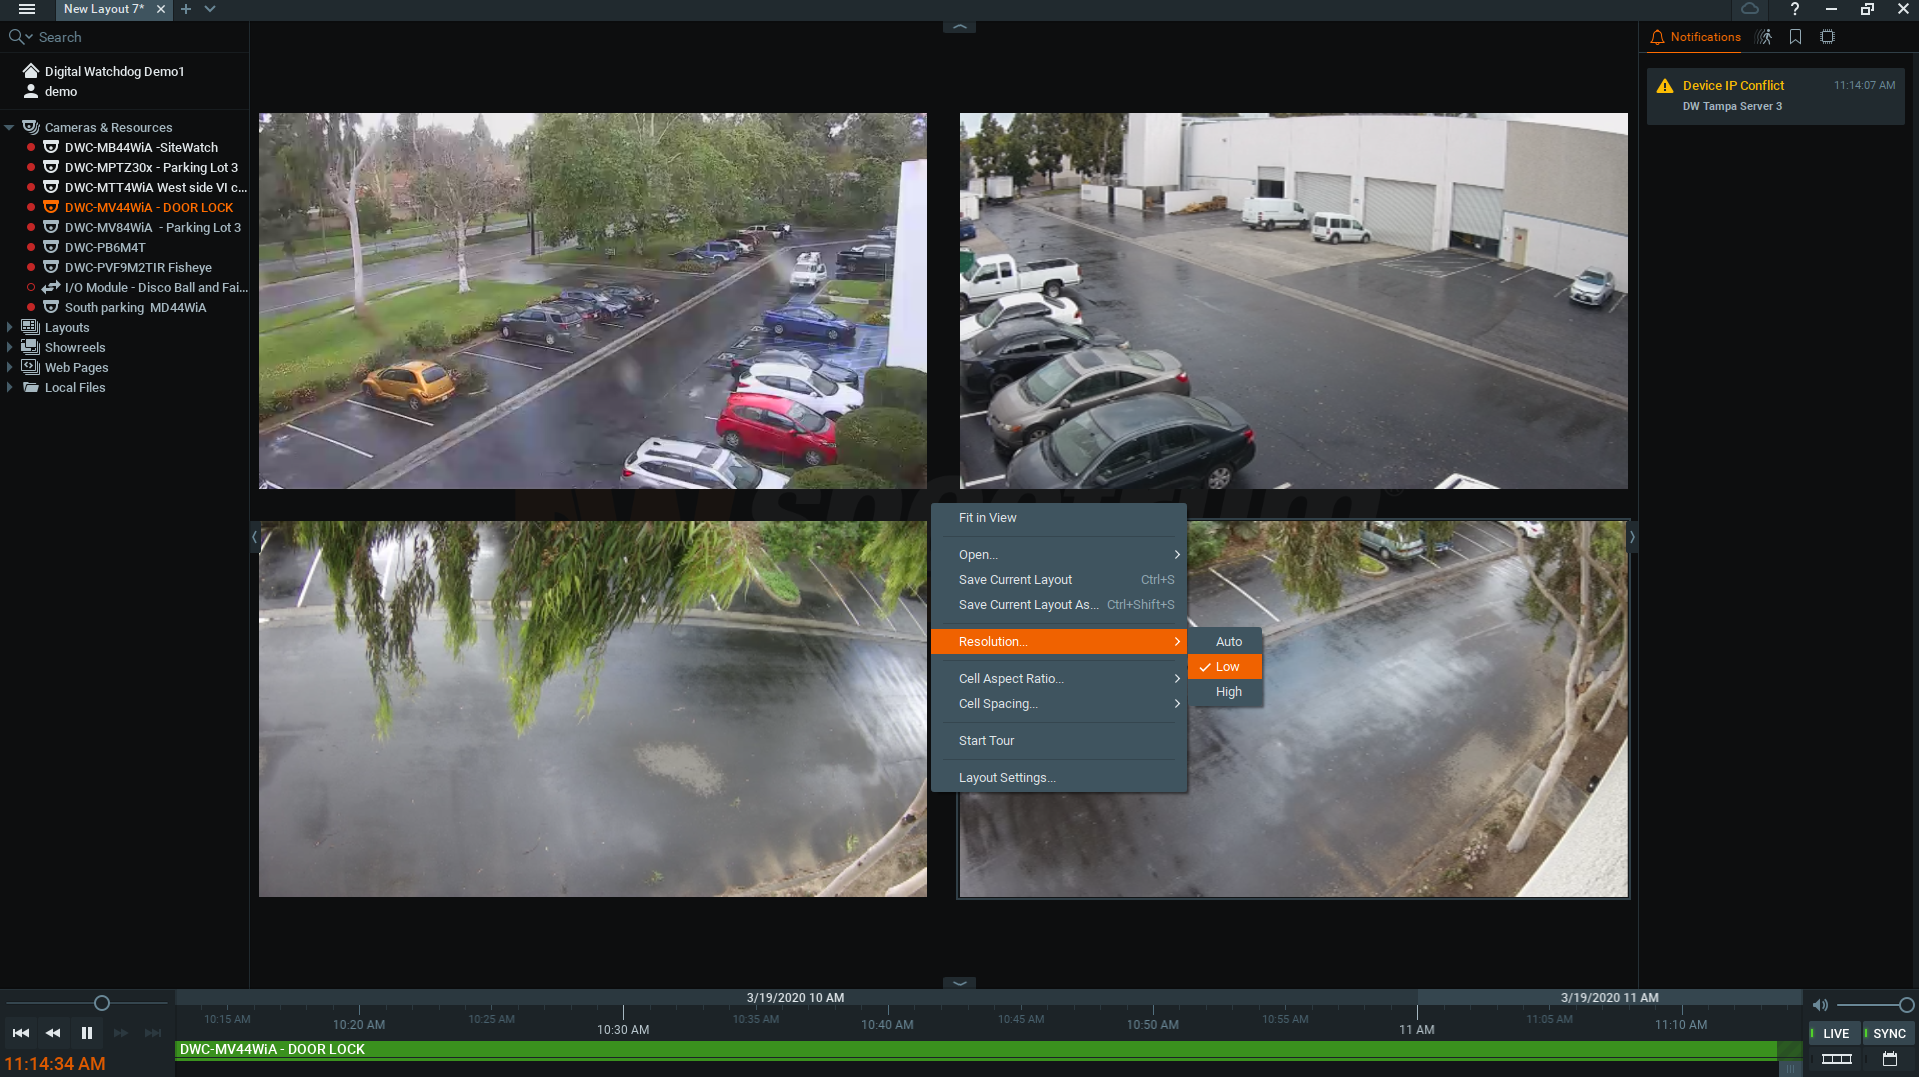Open the Motion search tab icon
This screenshot has height=1077, width=1919.
click(x=1764, y=37)
